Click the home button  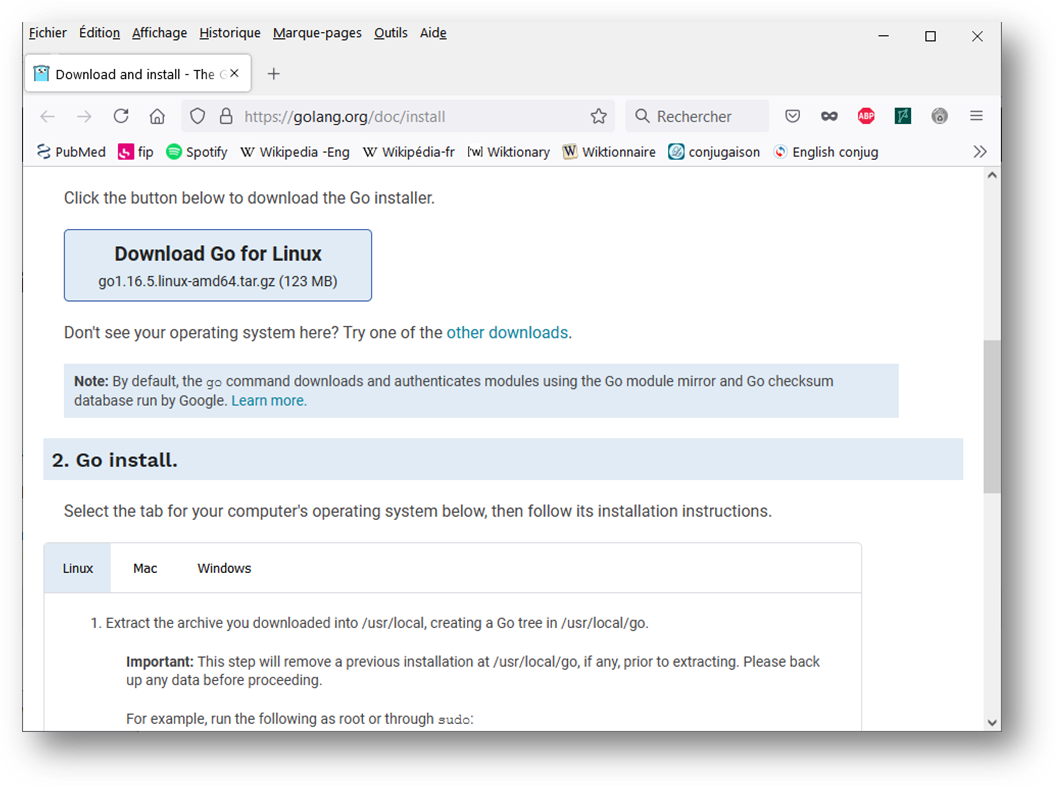pyautogui.click(x=158, y=116)
